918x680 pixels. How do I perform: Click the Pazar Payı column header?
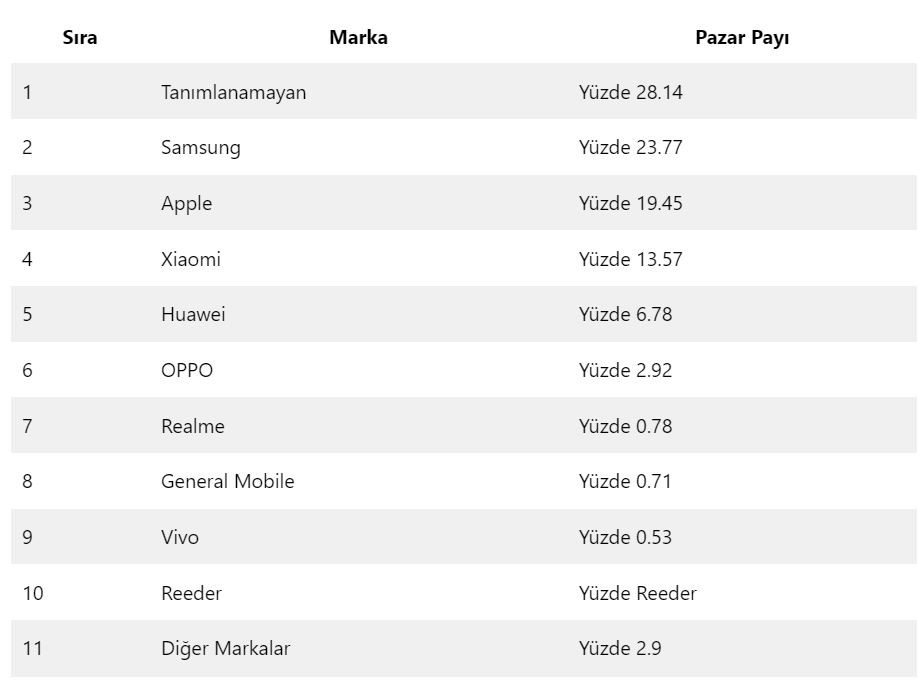point(742,38)
